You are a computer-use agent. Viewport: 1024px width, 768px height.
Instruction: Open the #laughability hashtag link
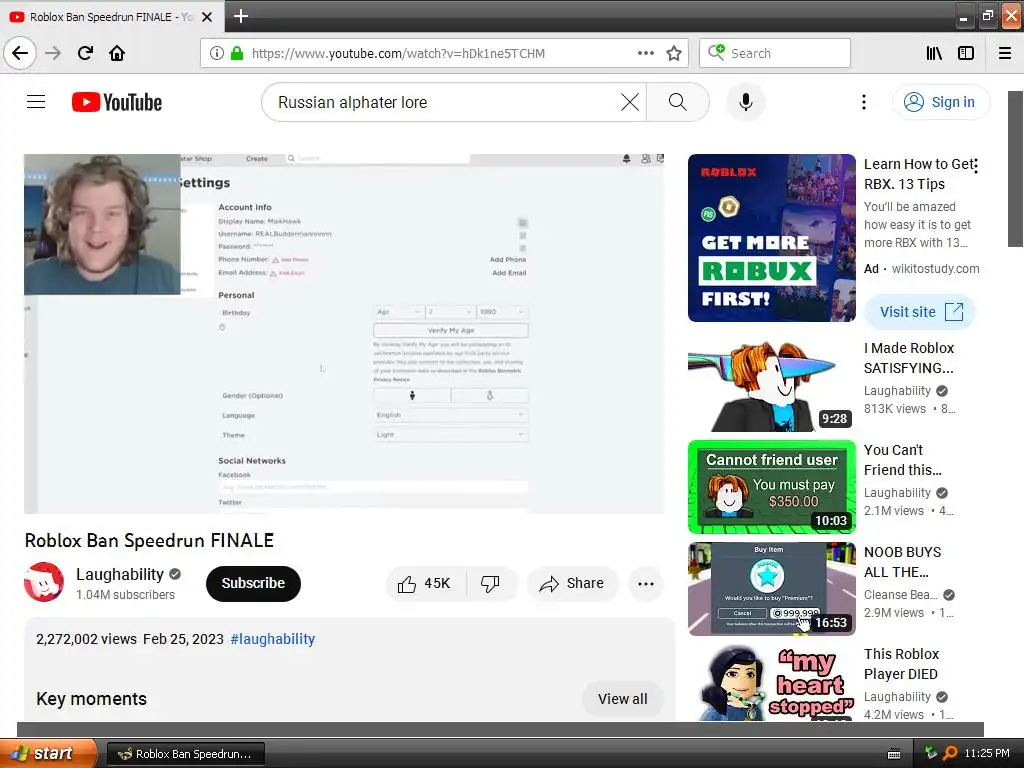(272, 639)
